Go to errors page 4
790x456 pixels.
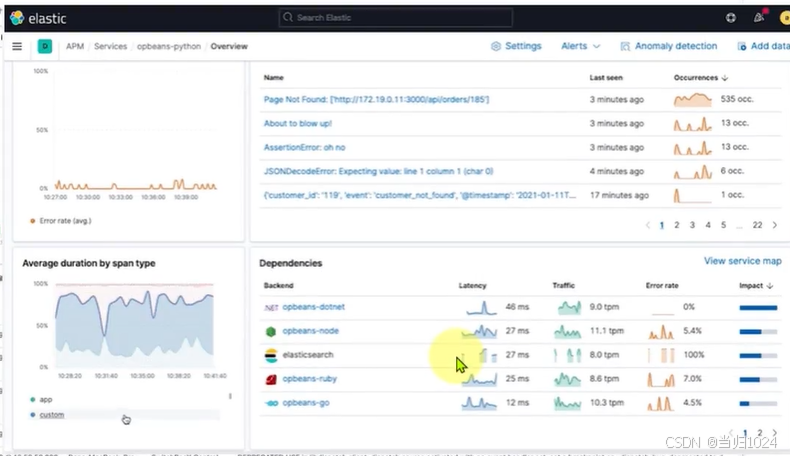(x=708, y=225)
